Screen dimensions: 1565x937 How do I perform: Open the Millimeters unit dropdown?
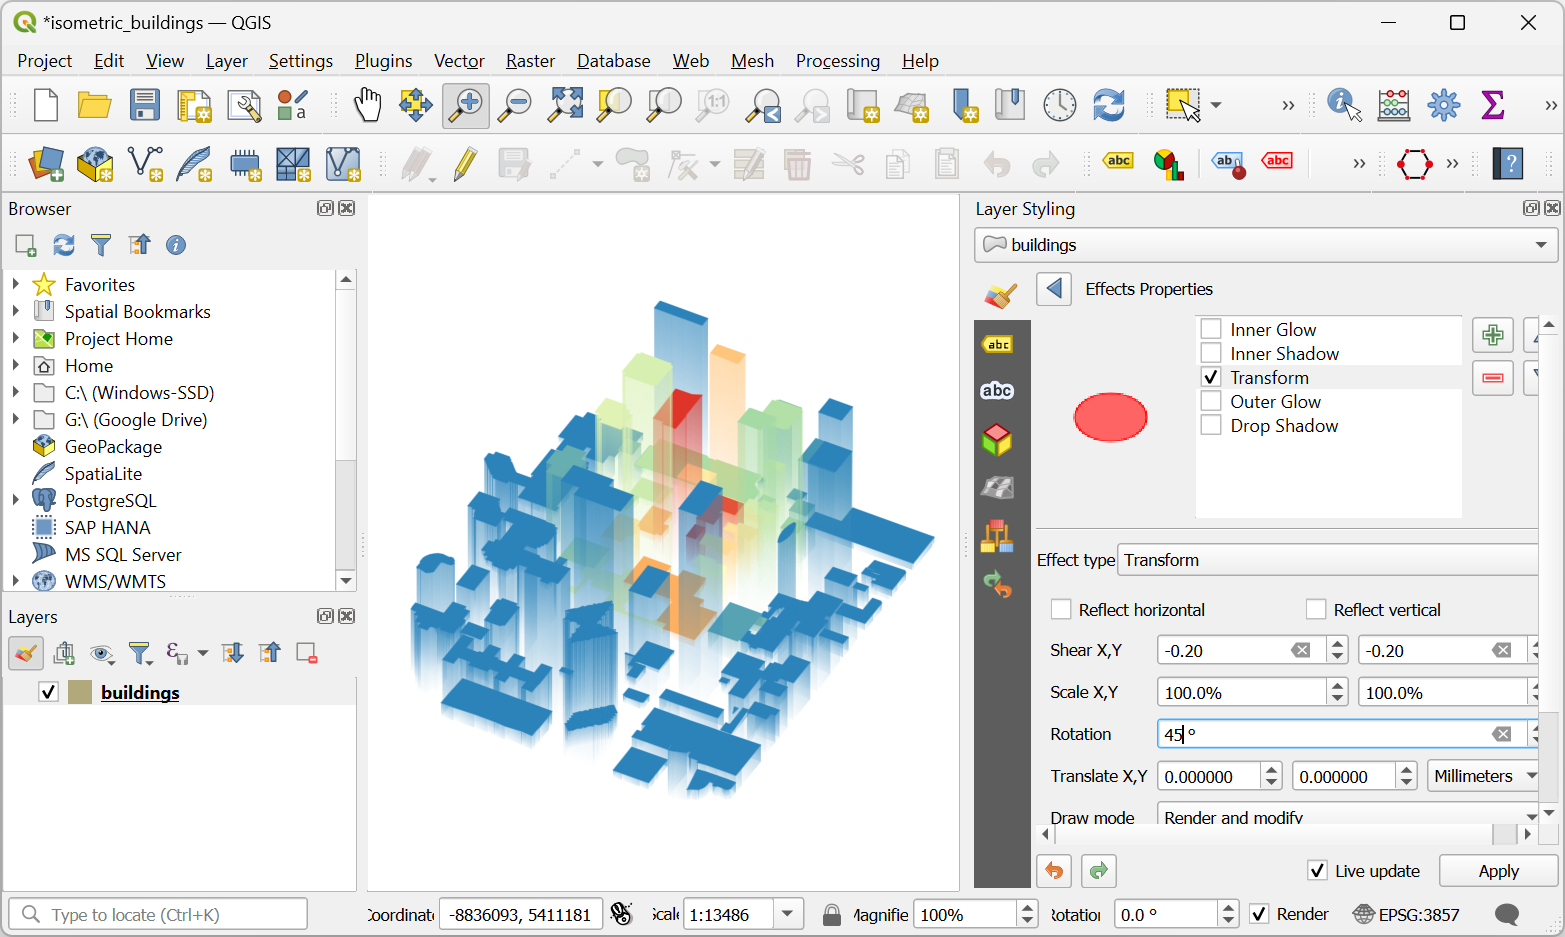[1483, 776]
